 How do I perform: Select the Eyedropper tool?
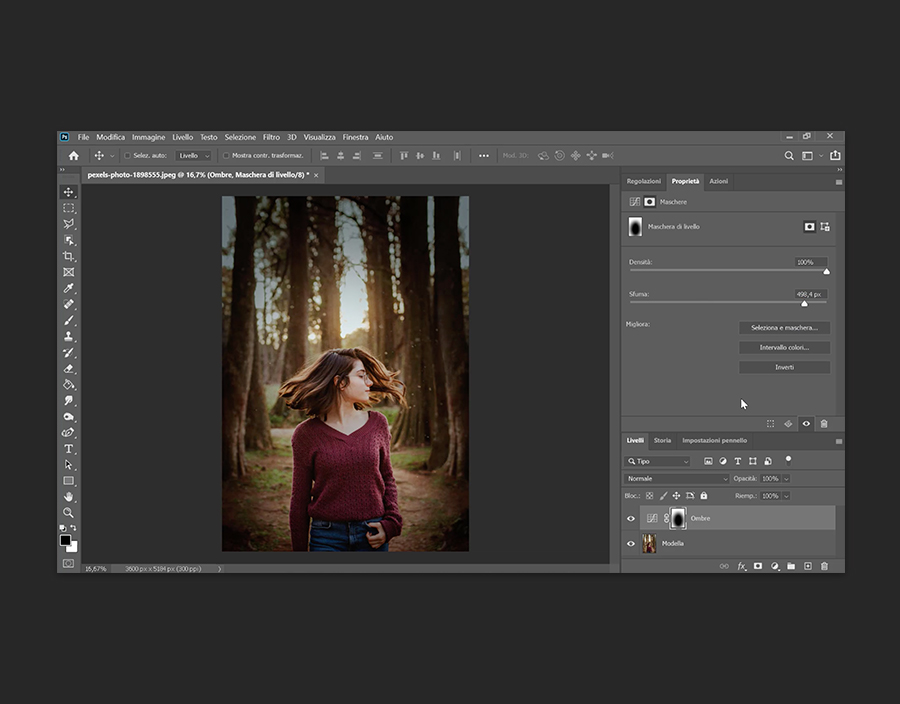pyautogui.click(x=69, y=288)
